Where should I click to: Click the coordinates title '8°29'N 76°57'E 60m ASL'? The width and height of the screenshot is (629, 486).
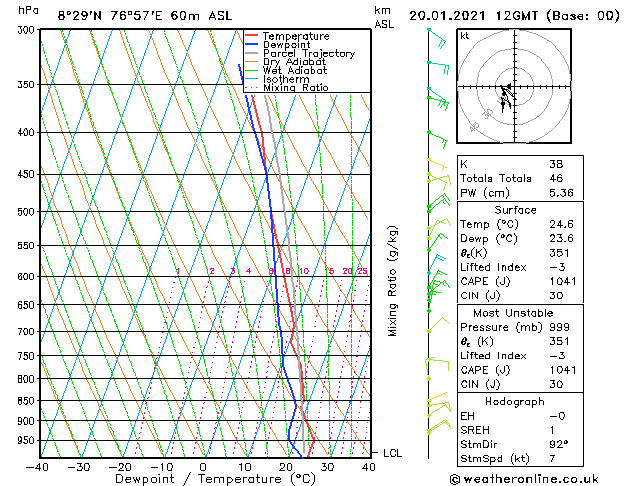tap(145, 16)
